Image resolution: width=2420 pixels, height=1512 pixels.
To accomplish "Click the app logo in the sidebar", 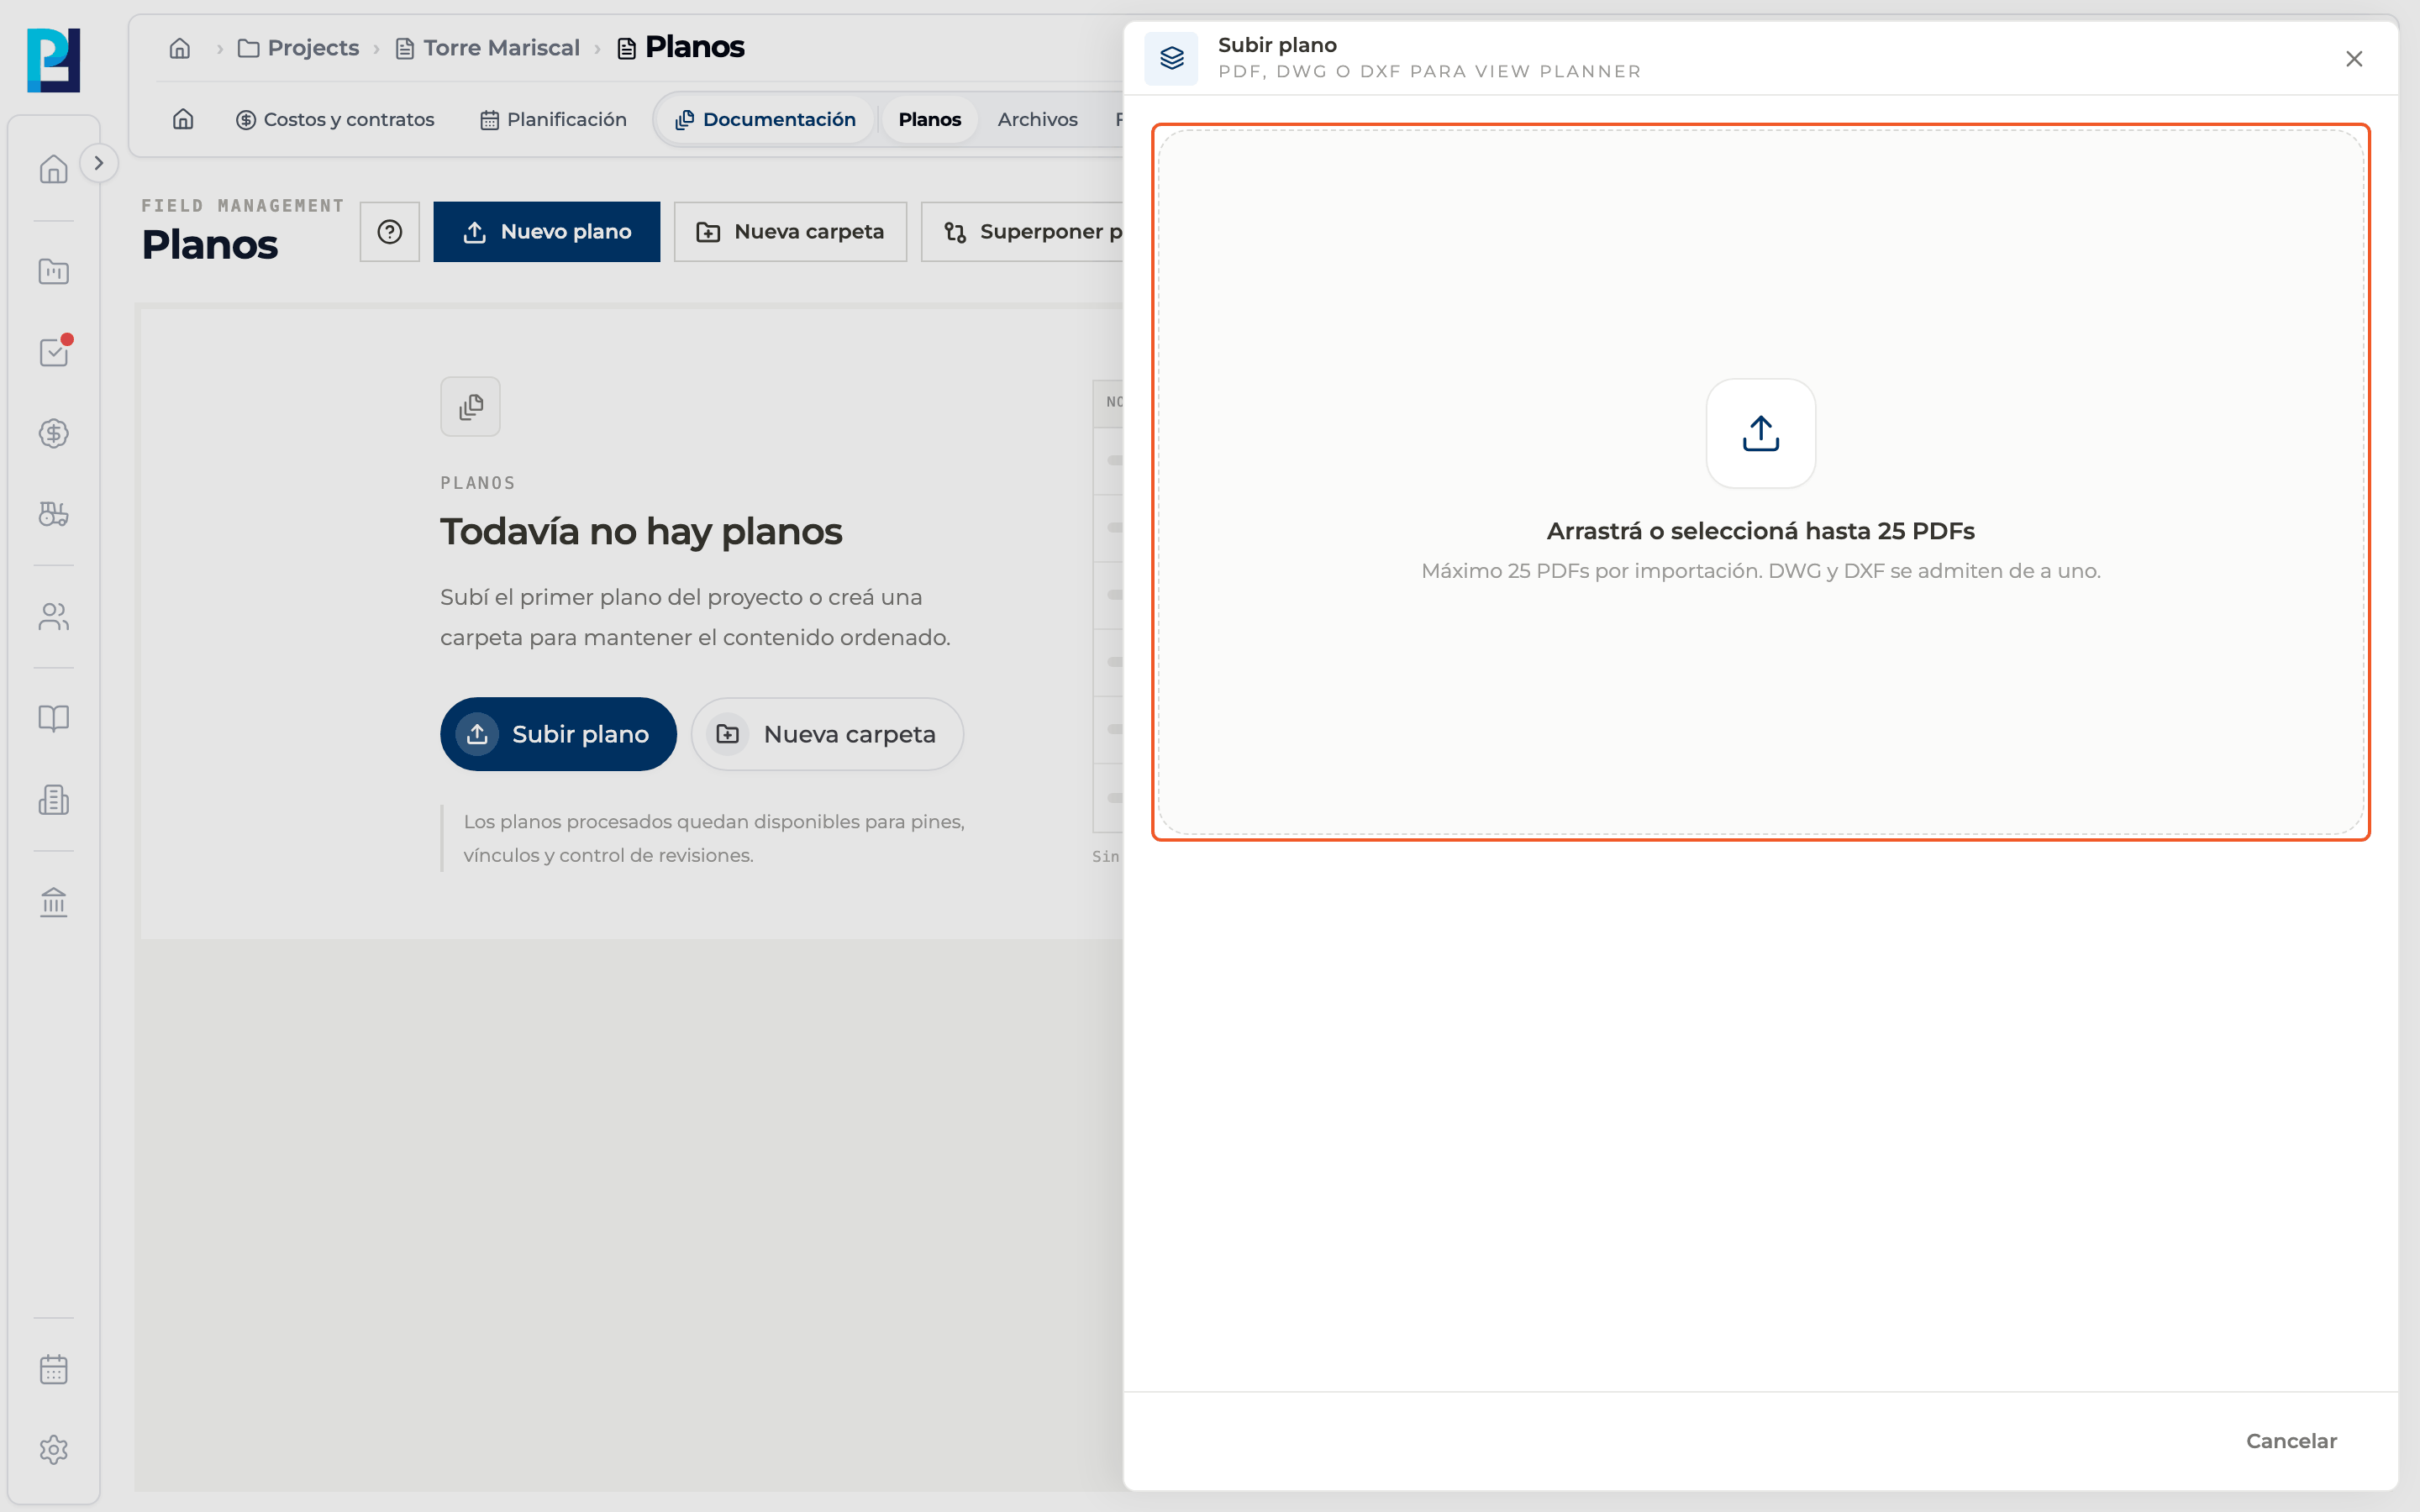I will click(x=53, y=60).
